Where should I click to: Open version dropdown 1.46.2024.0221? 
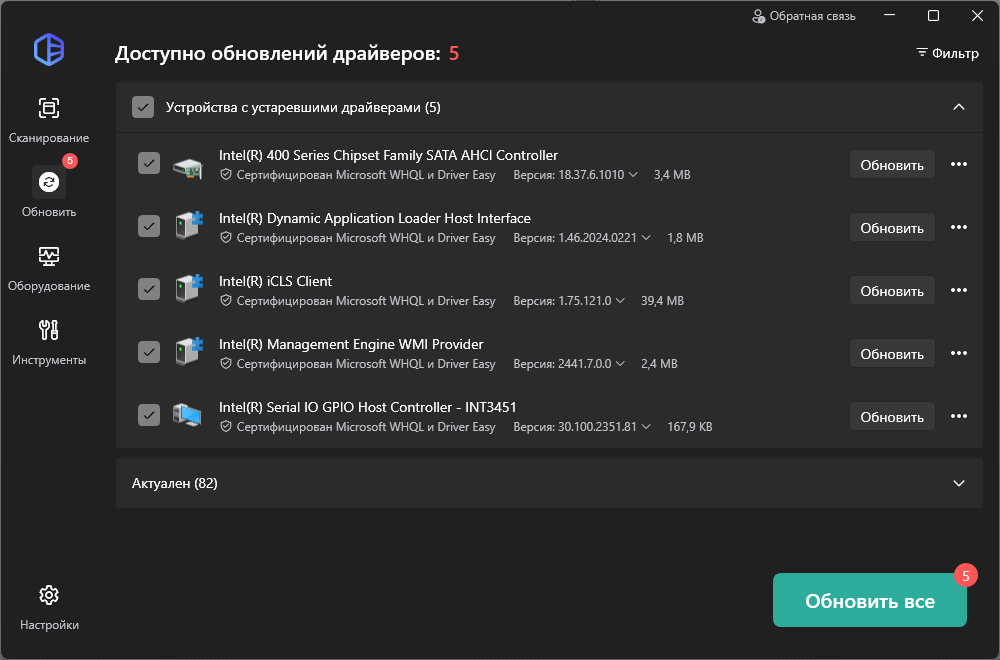coord(646,238)
